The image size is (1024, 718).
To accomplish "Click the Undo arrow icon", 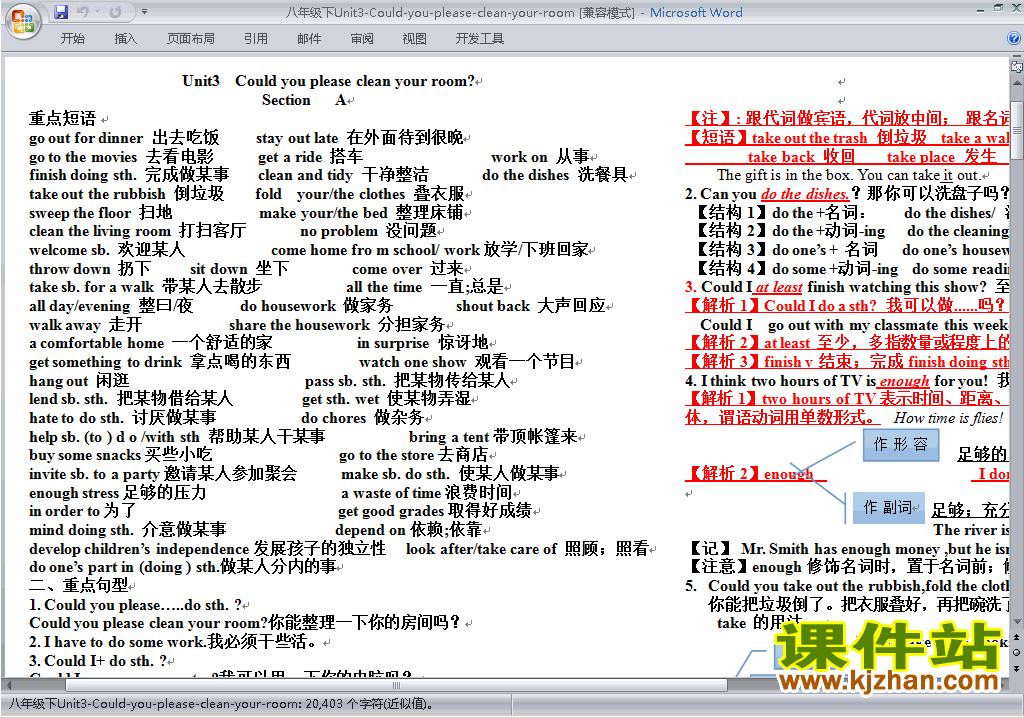I will coord(82,12).
